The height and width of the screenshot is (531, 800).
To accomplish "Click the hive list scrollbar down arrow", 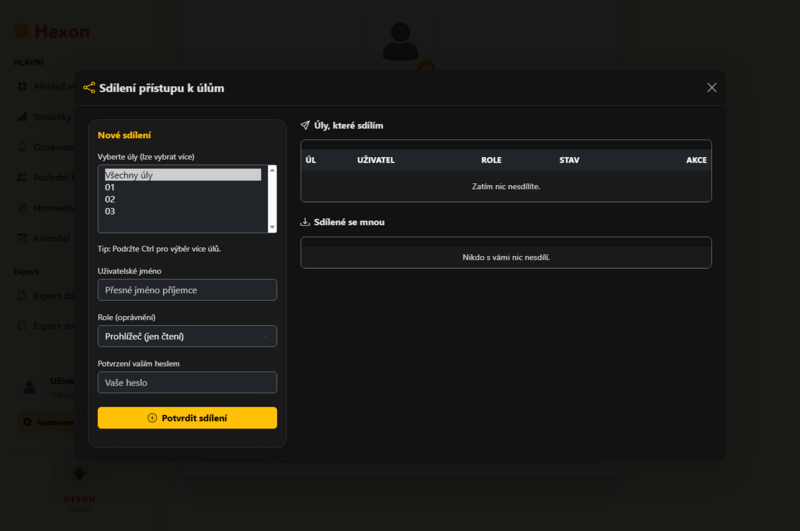I will (272, 227).
